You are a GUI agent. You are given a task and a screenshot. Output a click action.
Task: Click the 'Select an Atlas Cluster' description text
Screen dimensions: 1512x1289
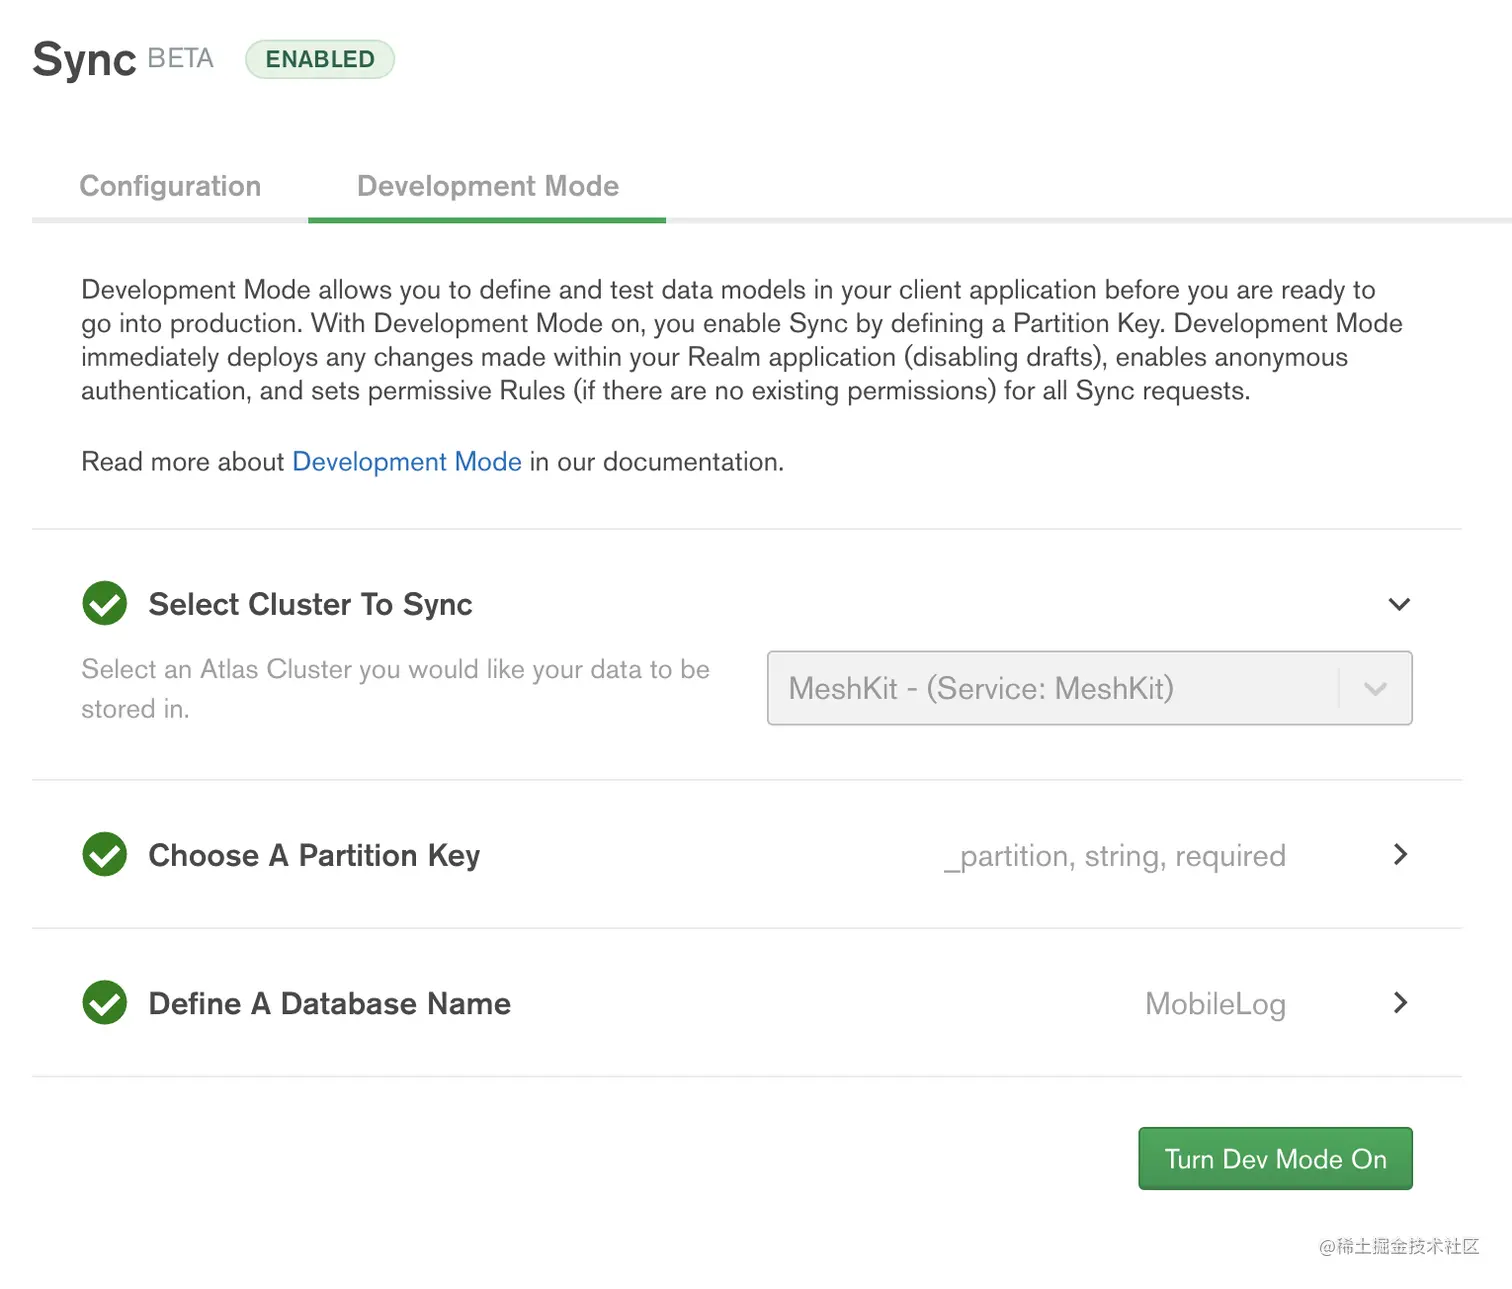pyautogui.click(x=395, y=689)
